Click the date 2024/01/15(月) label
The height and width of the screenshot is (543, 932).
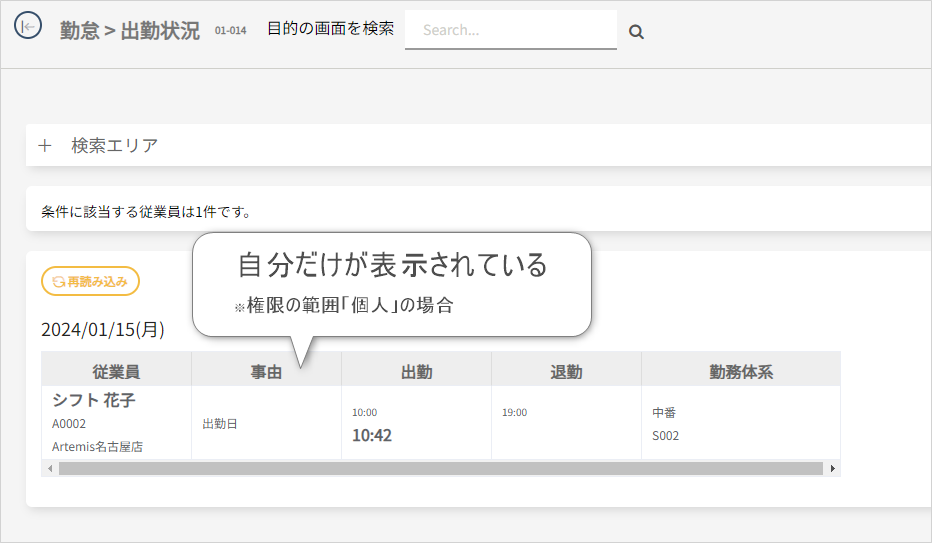103,329
